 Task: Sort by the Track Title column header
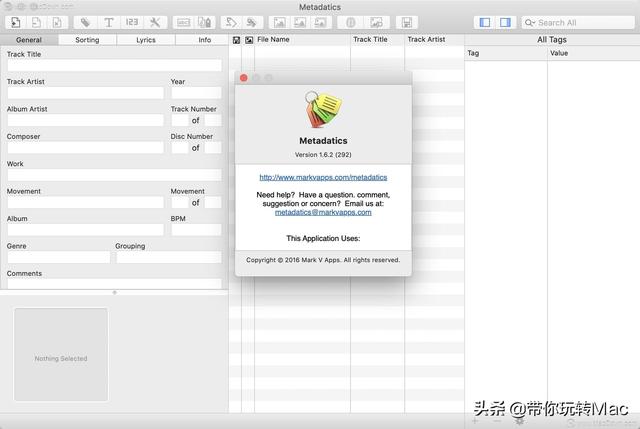(x=377, y=40)
